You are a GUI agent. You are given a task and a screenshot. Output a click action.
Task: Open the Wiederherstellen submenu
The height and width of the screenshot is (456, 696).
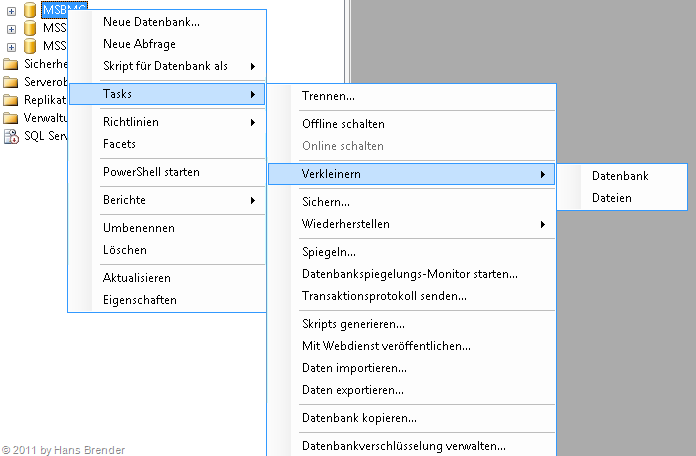(346, 224)
